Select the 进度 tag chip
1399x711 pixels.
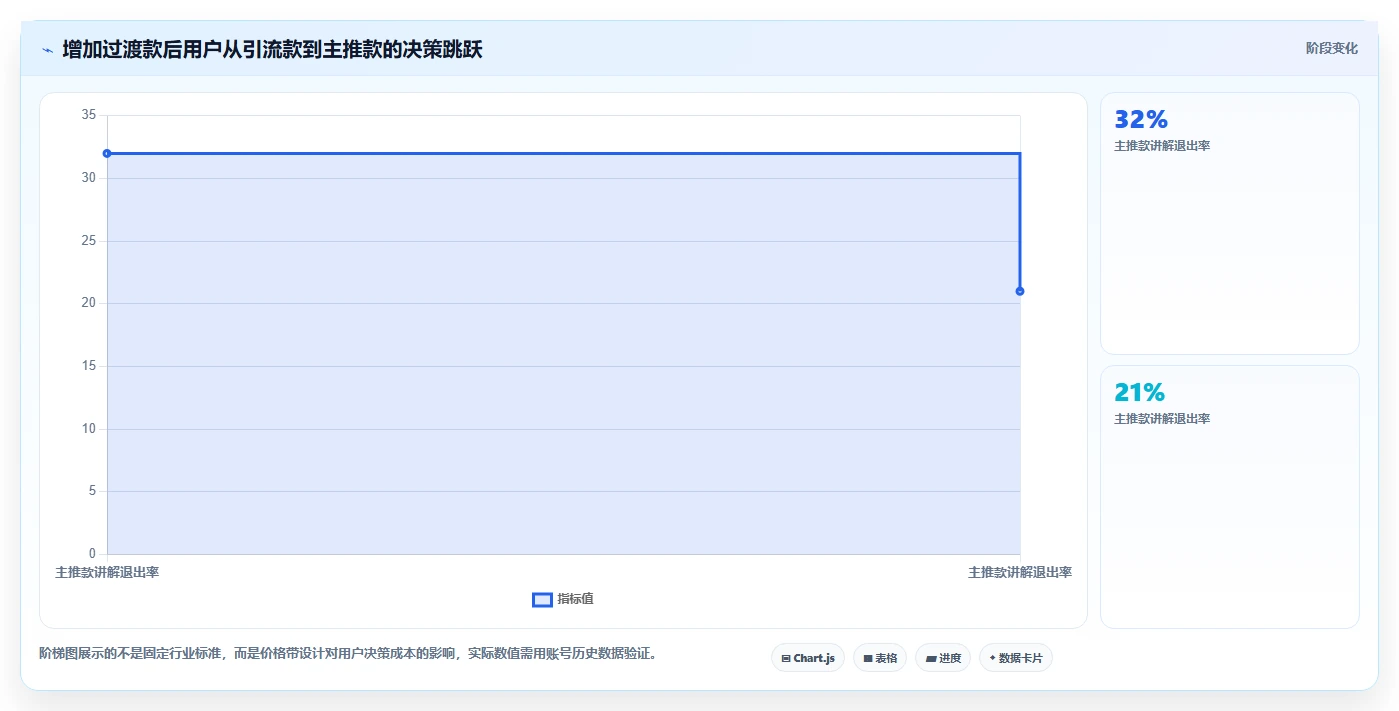pyautogui.click(x=943, y=658)
